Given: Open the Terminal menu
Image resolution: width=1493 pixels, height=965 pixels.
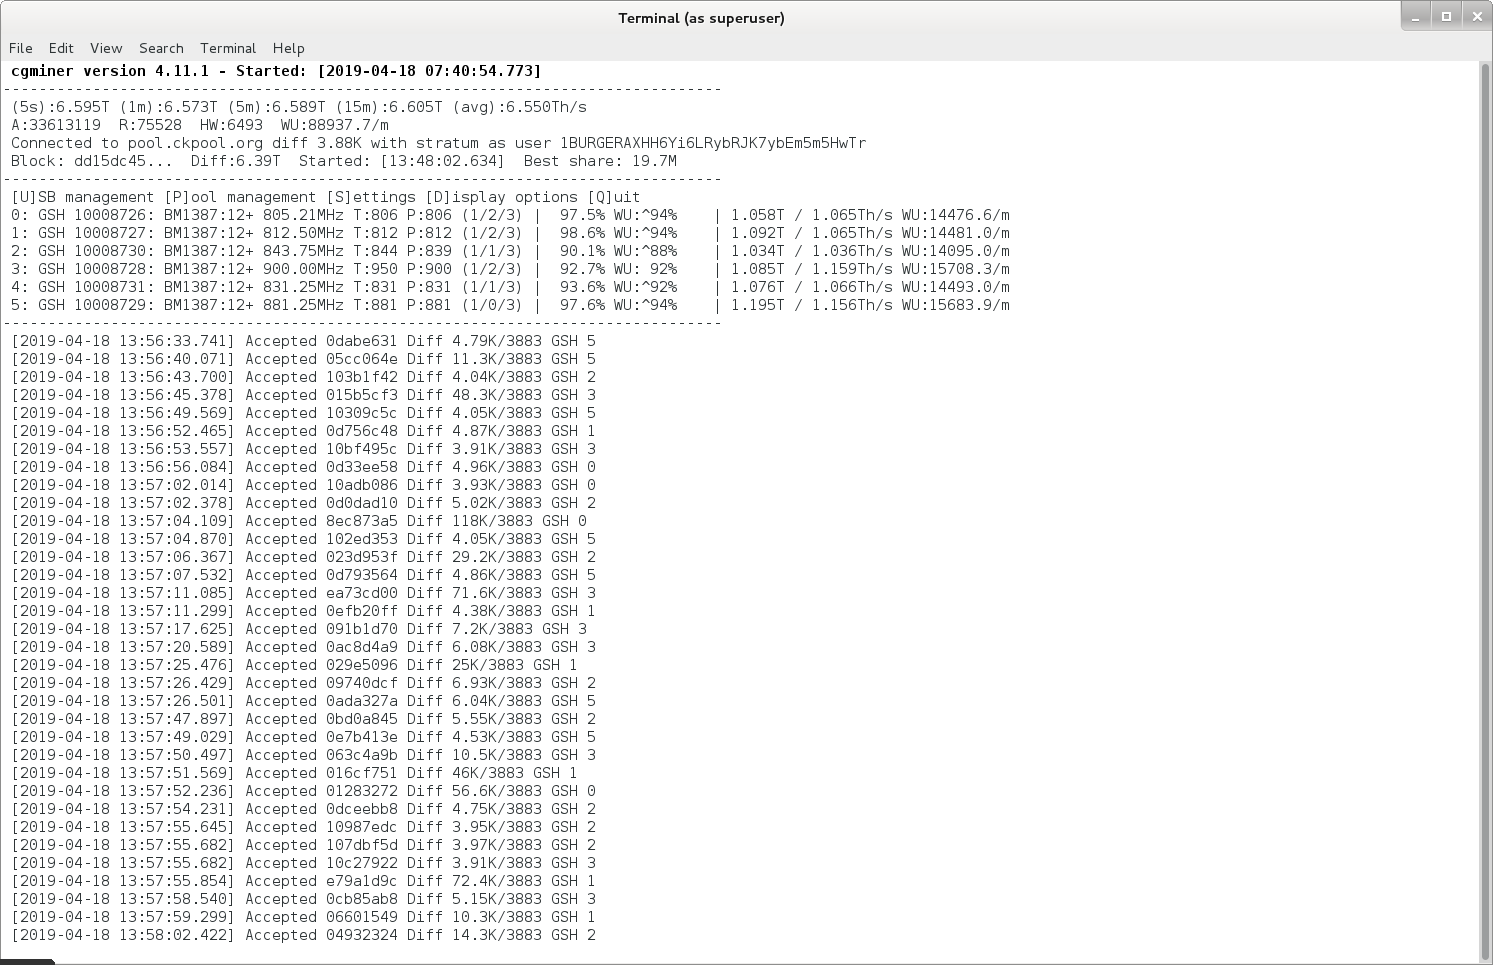Looking at the screenshot, I should tap(228, 48).
